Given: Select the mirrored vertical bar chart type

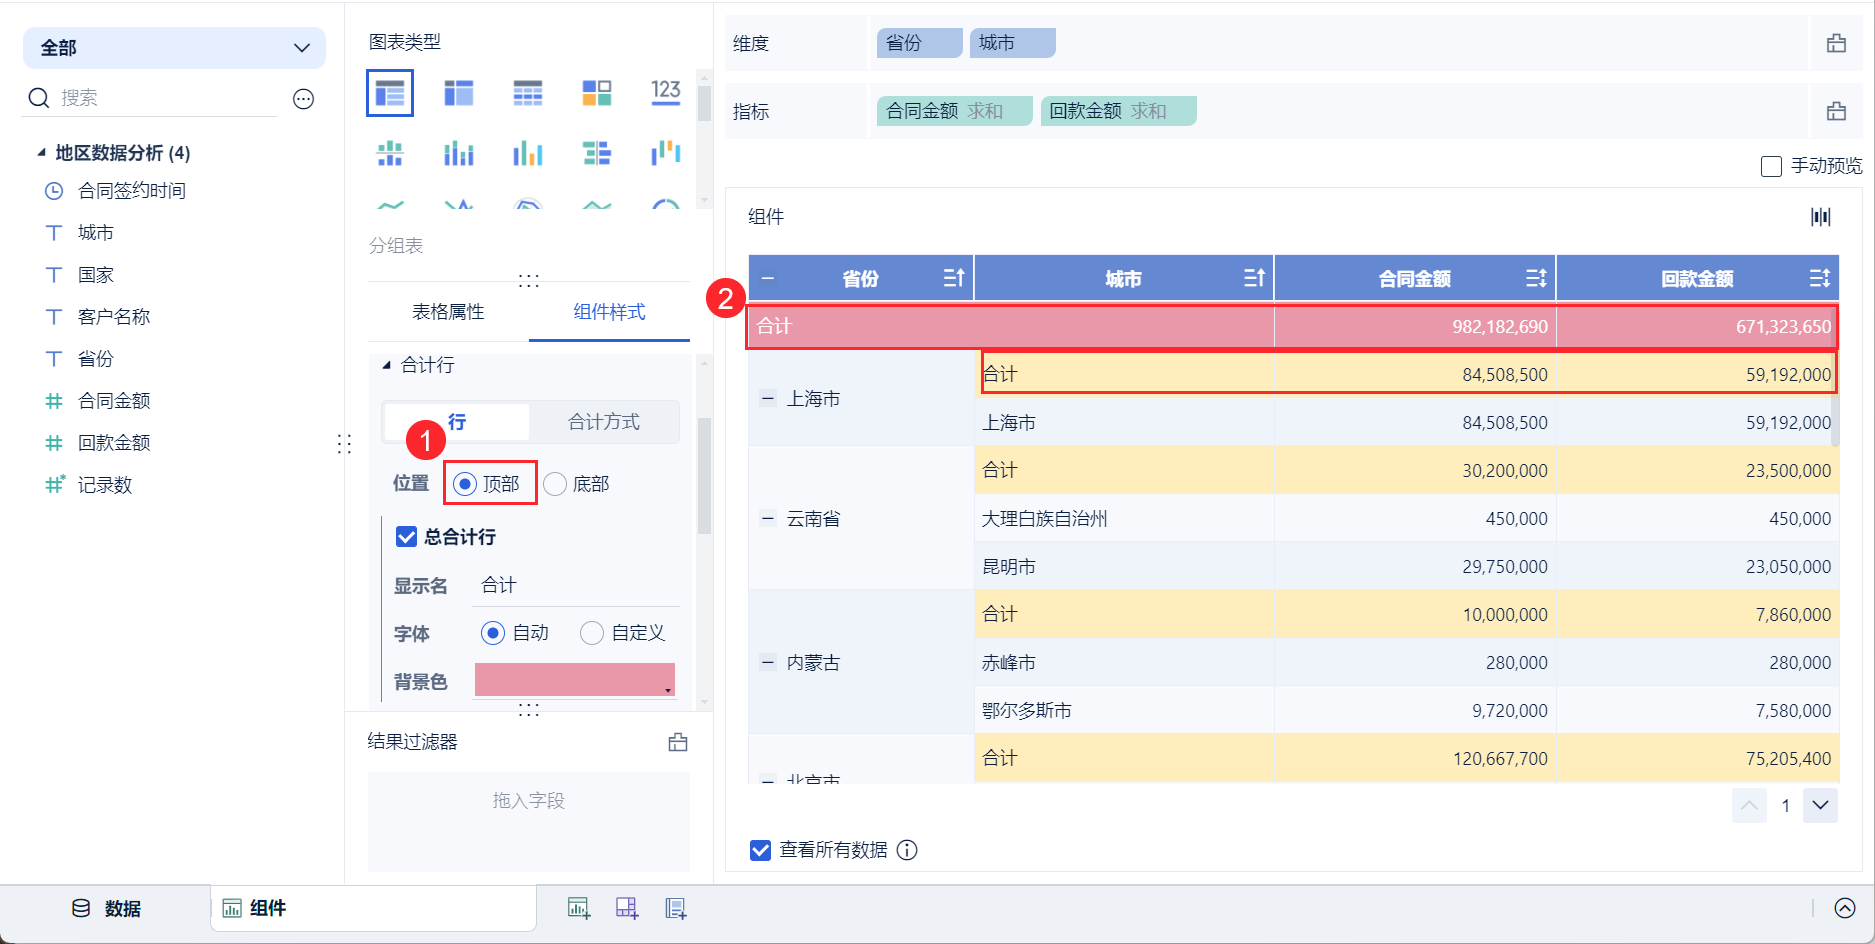Looking at the screenshot, I should click(390, 153).
